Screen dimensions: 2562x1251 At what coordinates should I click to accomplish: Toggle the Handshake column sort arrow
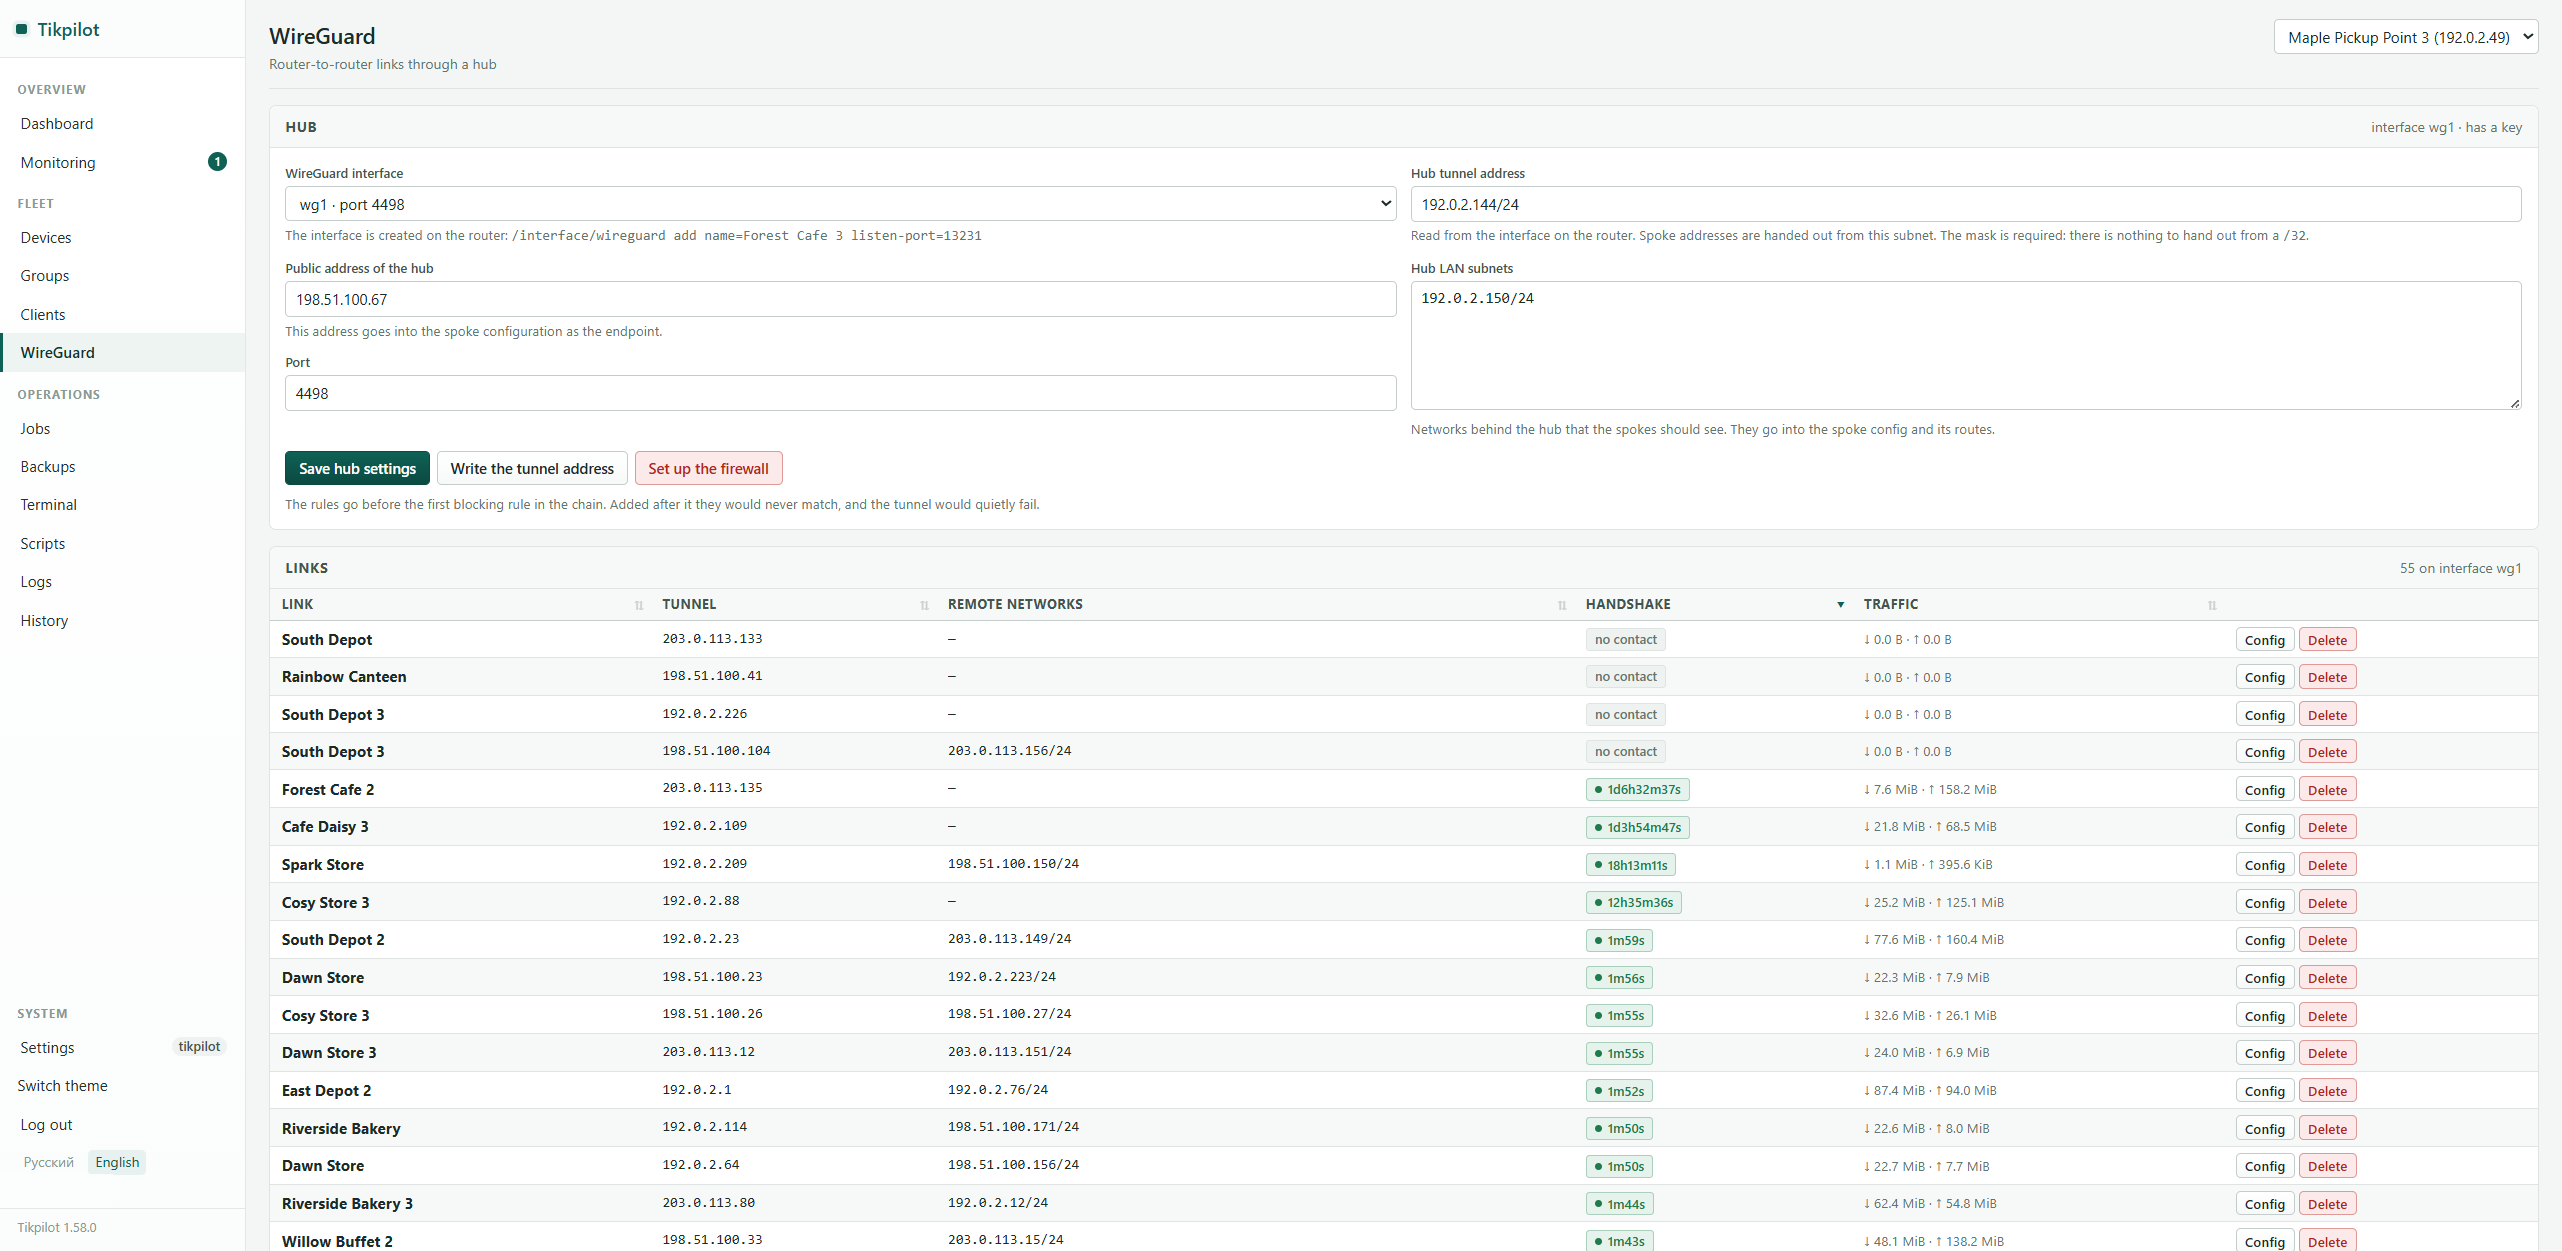[1840, 605]
